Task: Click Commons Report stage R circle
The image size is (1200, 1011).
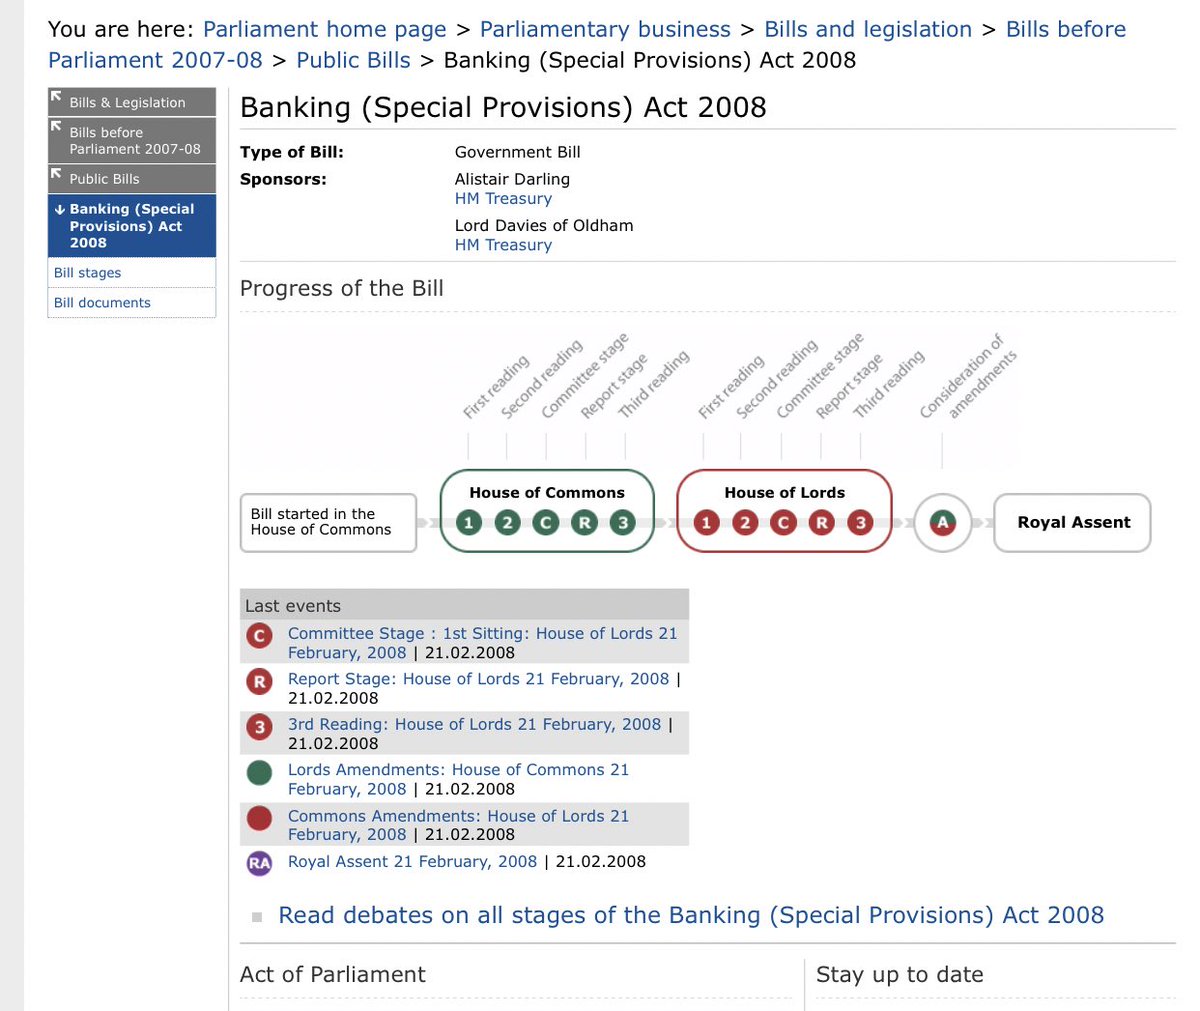Action: (x=585, y=522)
